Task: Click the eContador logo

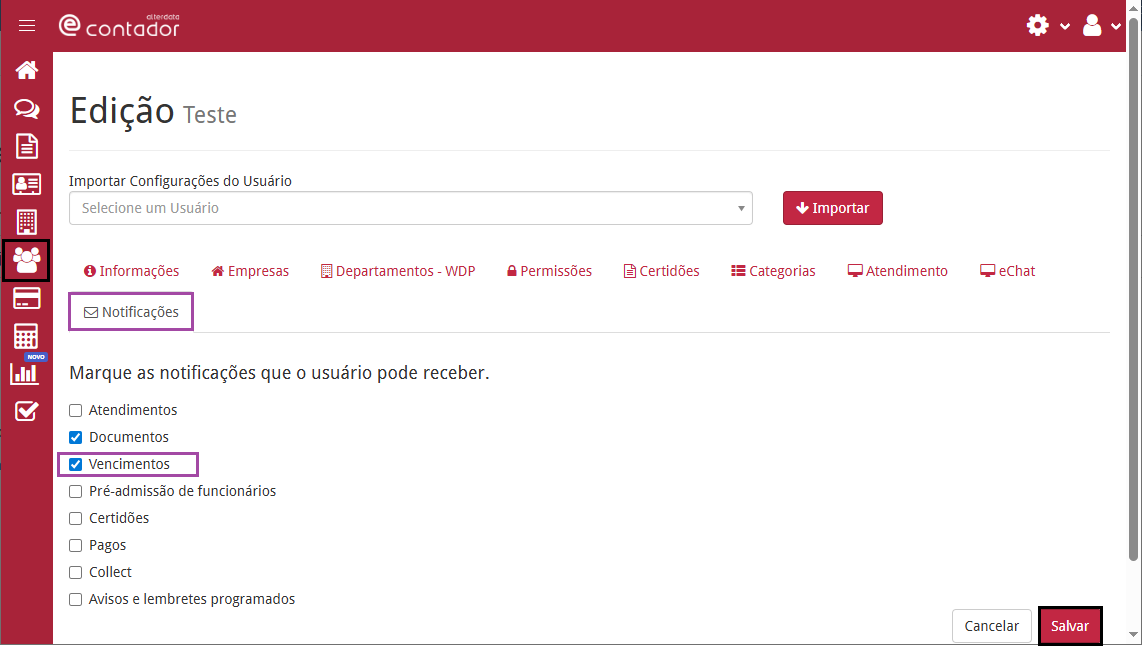Action: pos(119,25)
